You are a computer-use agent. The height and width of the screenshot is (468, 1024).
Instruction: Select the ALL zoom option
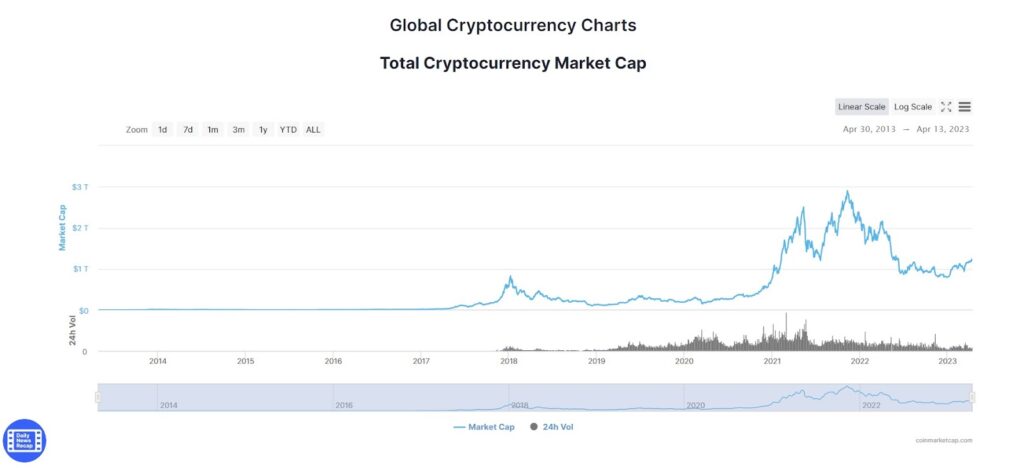[x=313, y=130]
